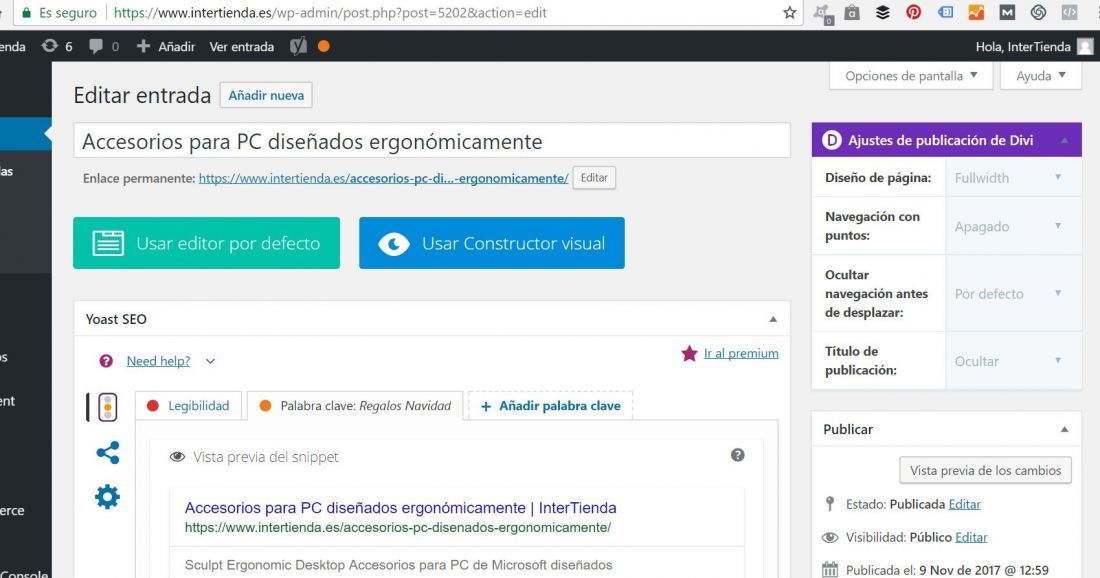1100x578 pixels.
Task: Focus the post title input field
Action: point(431,141)
